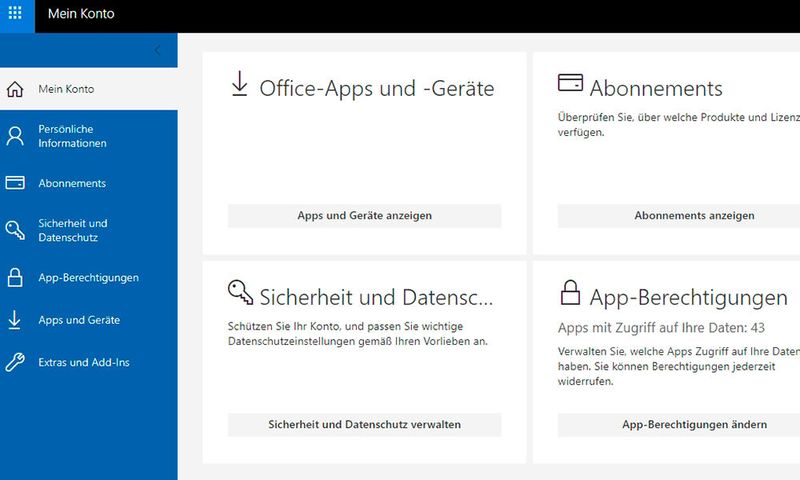Image resolution: width=800 pixels, height=480 pixels.
Task: Click the Abonnements anzeigen button
Action: 679,216
